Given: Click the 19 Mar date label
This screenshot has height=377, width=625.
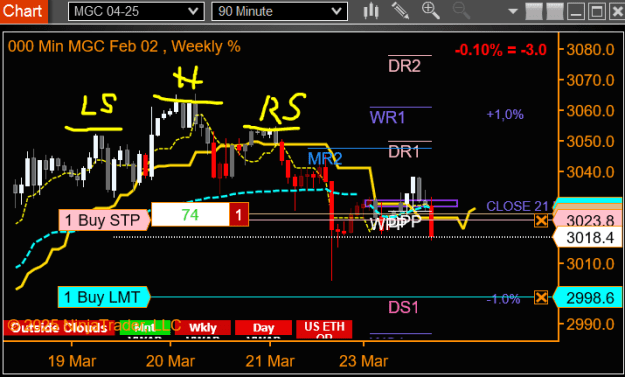Looking at the screenshot, I should [72, 361].
